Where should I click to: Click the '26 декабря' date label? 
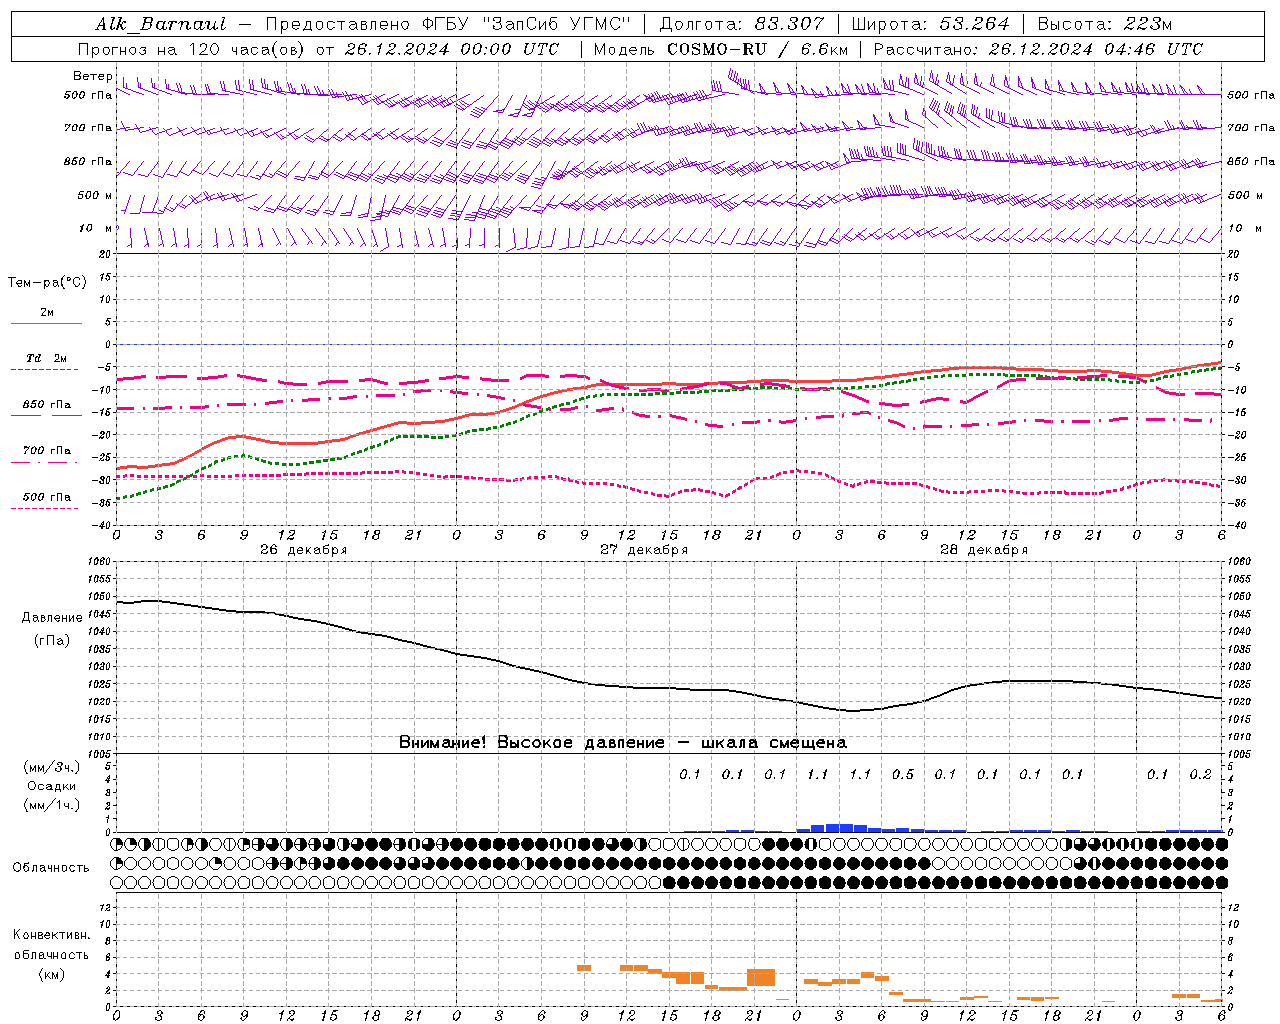click(304, 550)
